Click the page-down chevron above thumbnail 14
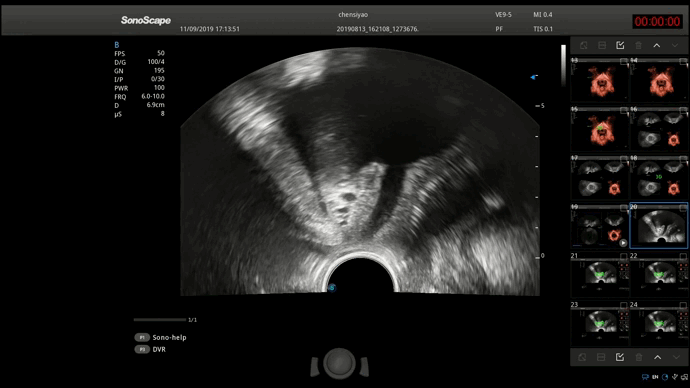The height and width of the screenshot is (388, 690). (x=675, y=45)
